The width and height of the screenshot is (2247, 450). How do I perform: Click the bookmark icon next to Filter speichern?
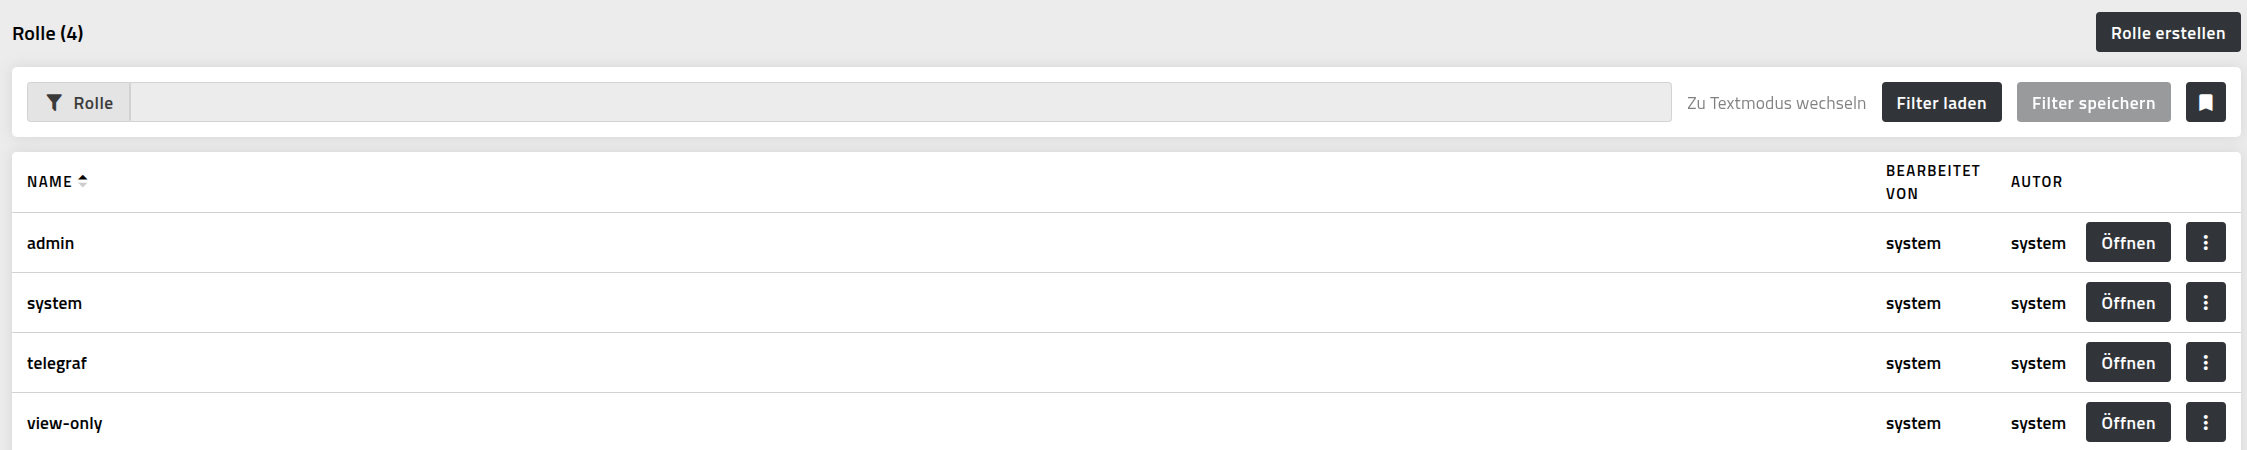(x=2205, y=102)
